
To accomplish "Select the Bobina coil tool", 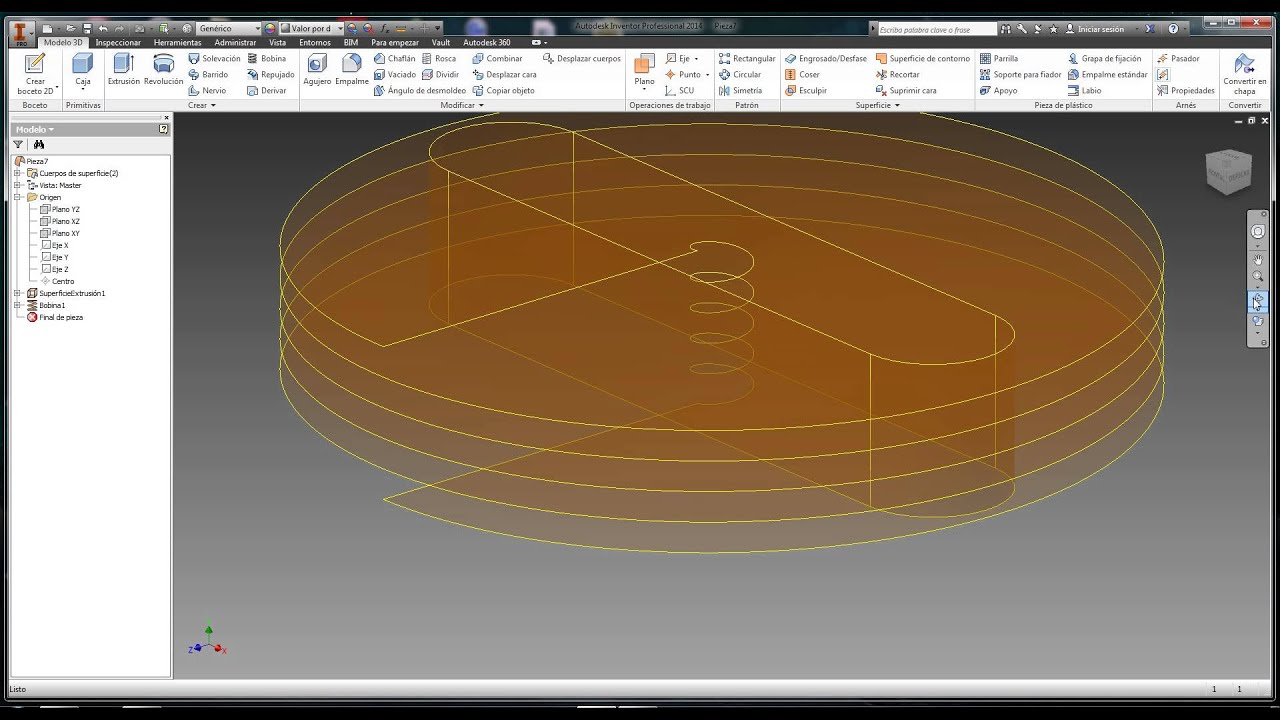I will click(266, 58).
